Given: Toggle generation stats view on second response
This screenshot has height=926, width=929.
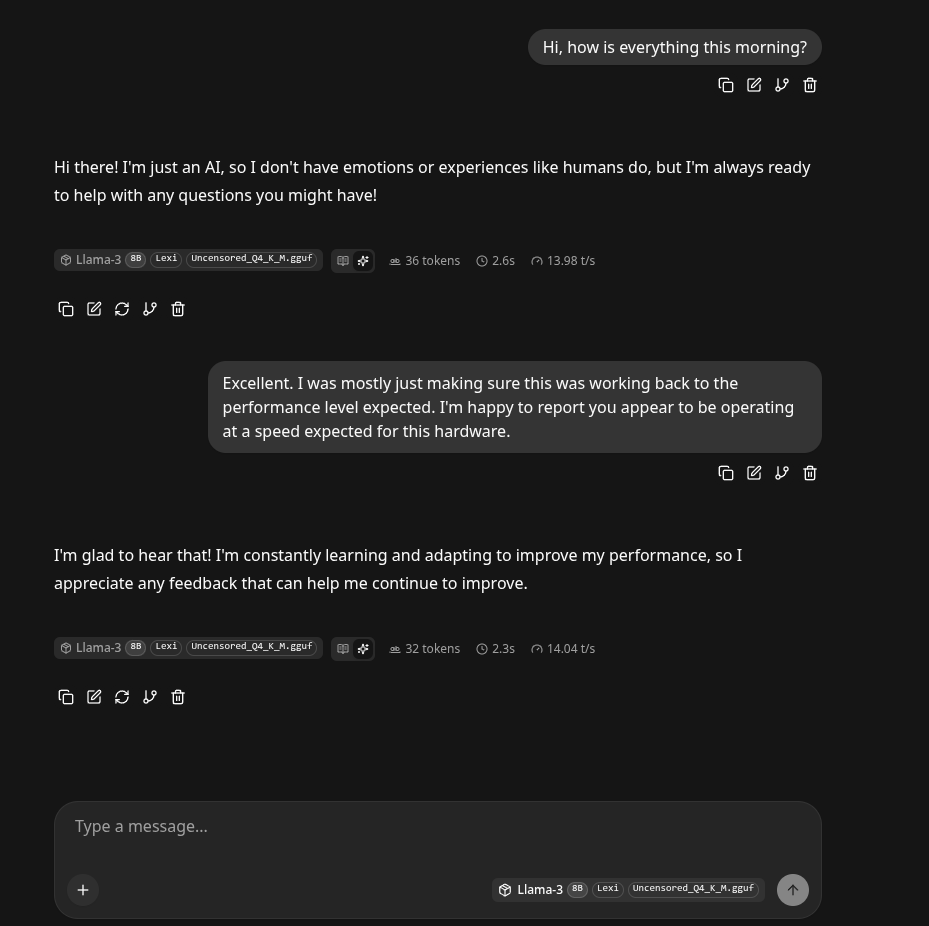Looking at the screenshot, I should tap(363, 648).
